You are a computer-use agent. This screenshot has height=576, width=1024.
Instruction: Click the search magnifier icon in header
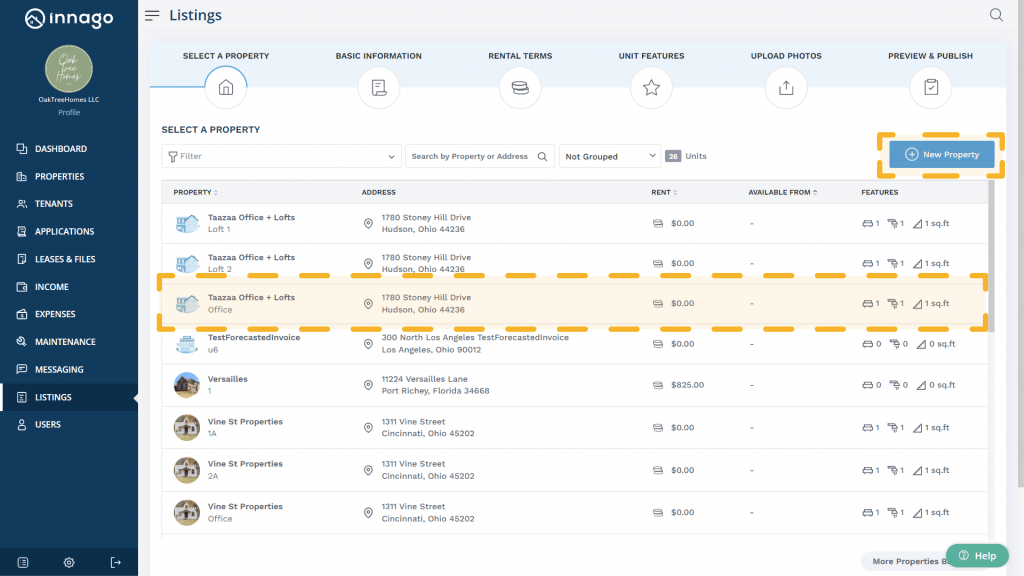[x=996, y=15]
